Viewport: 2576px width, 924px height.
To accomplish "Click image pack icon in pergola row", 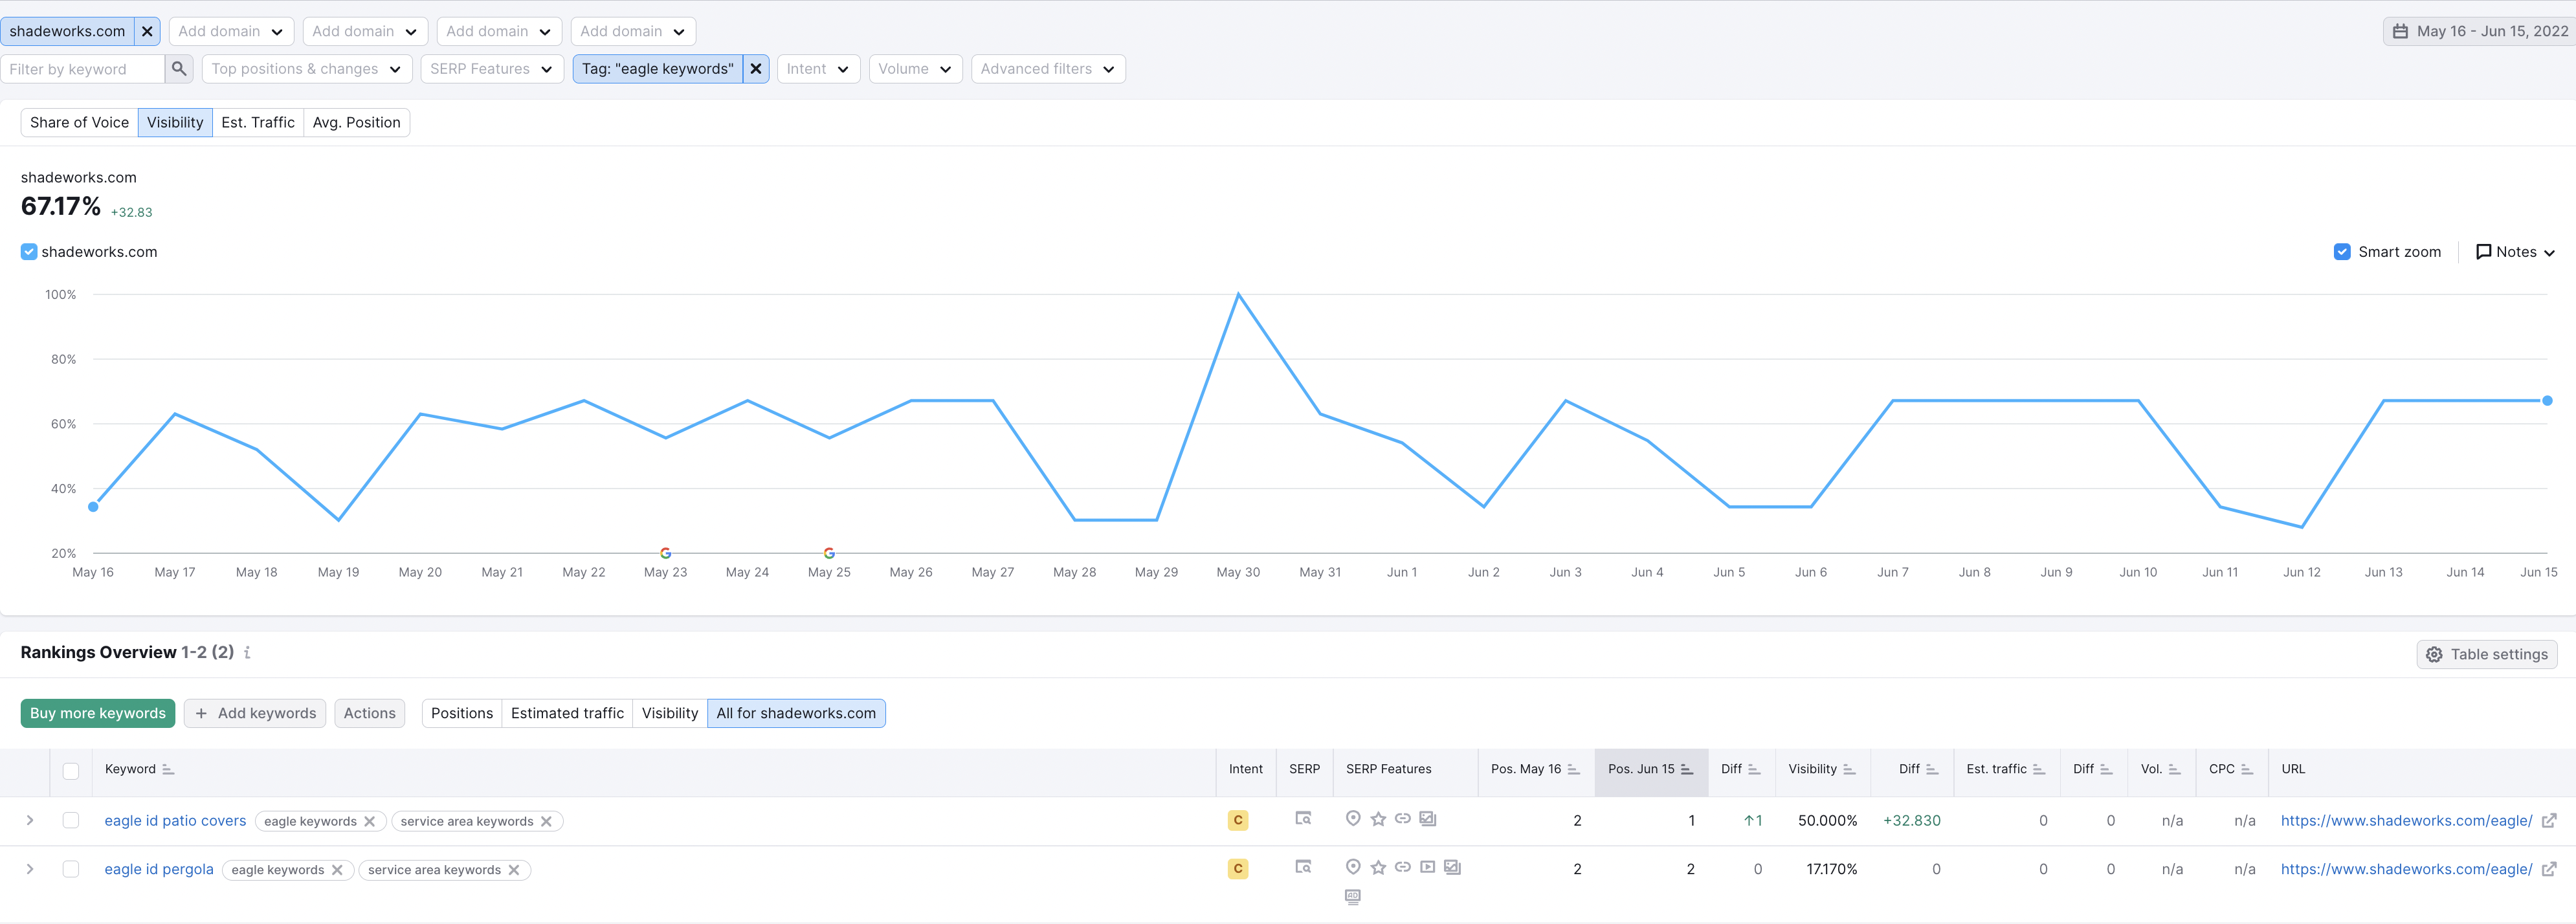I will (1453, 867).
